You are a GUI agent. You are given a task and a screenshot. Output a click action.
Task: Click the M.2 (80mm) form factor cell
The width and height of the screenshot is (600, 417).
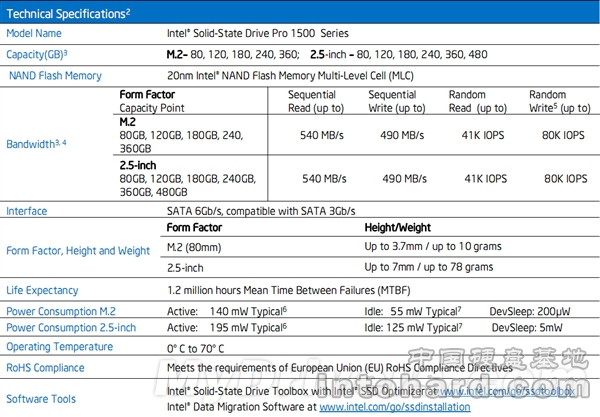click(194, 248)
